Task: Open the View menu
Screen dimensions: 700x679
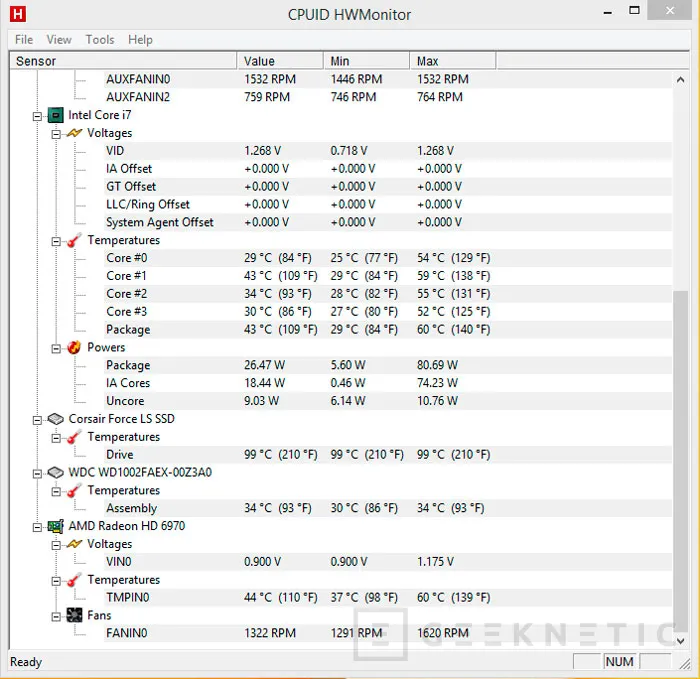Action: point(59,40)
